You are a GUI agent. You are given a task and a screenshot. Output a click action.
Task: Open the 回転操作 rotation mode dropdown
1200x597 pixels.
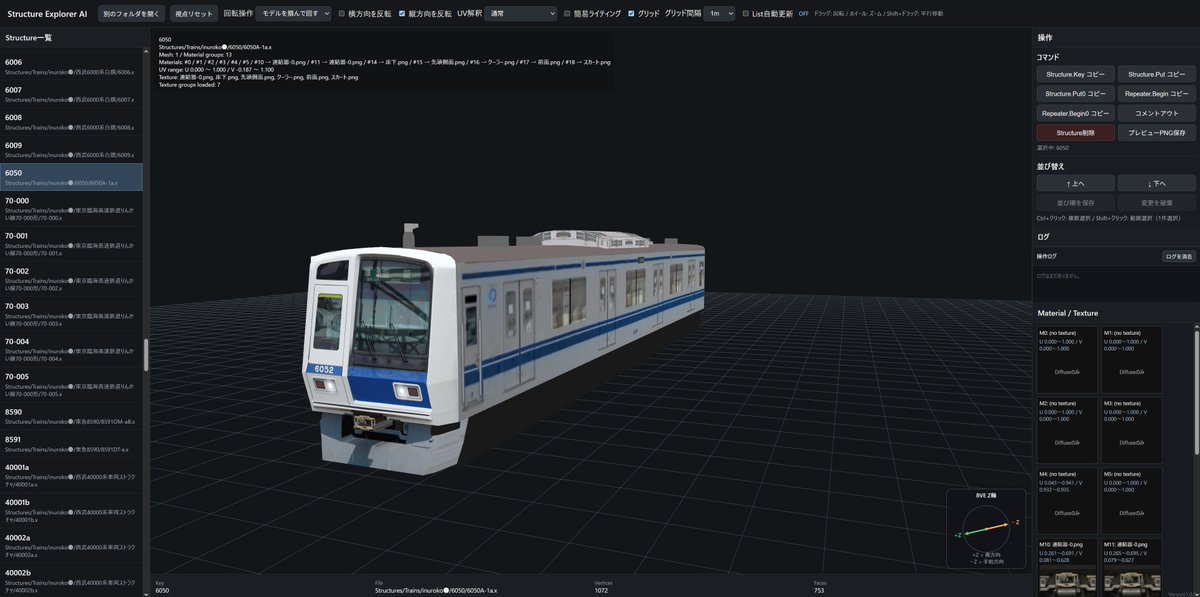293,14
